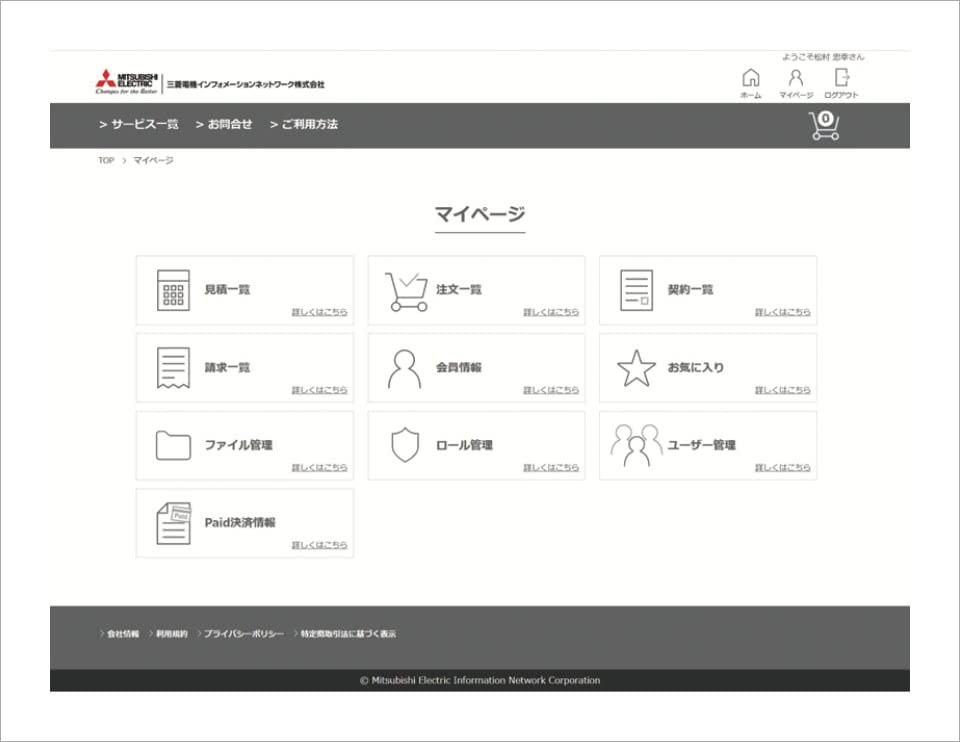Open the folder icon for ファイル管理
The height and width of the screenshot is (742, 960).
pyautogui.click(x=173, y=445)
